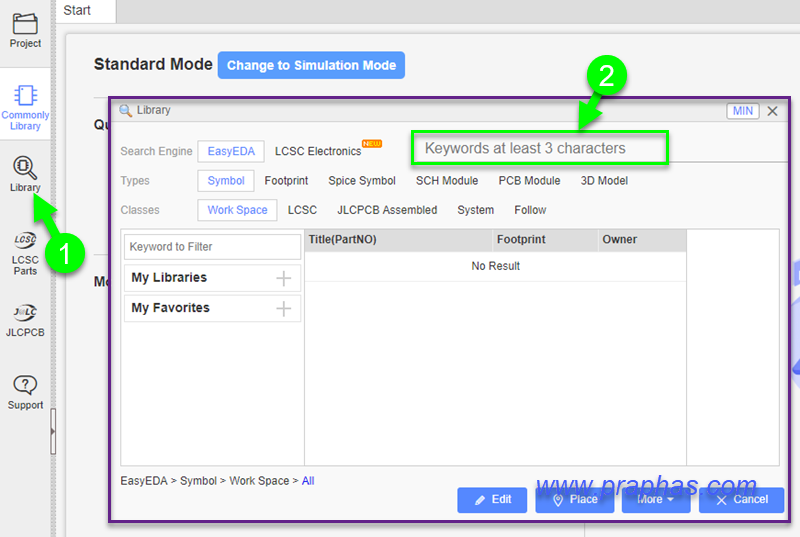Sort by Owner column header

pos(642,240)
